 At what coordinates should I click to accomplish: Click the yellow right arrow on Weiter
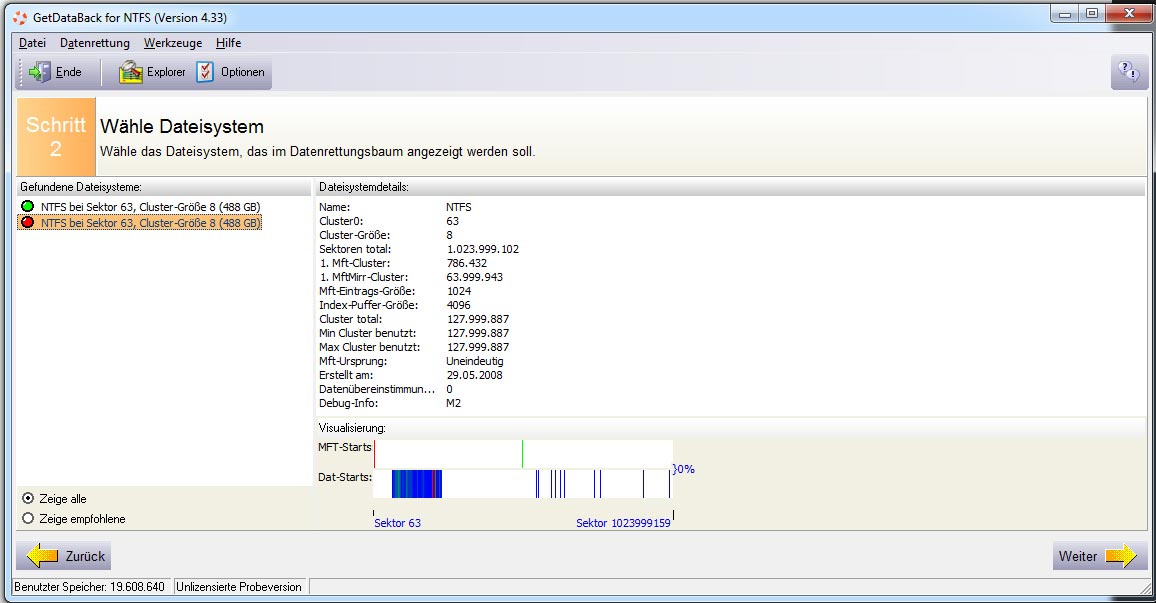click(x=1121, y=556)
